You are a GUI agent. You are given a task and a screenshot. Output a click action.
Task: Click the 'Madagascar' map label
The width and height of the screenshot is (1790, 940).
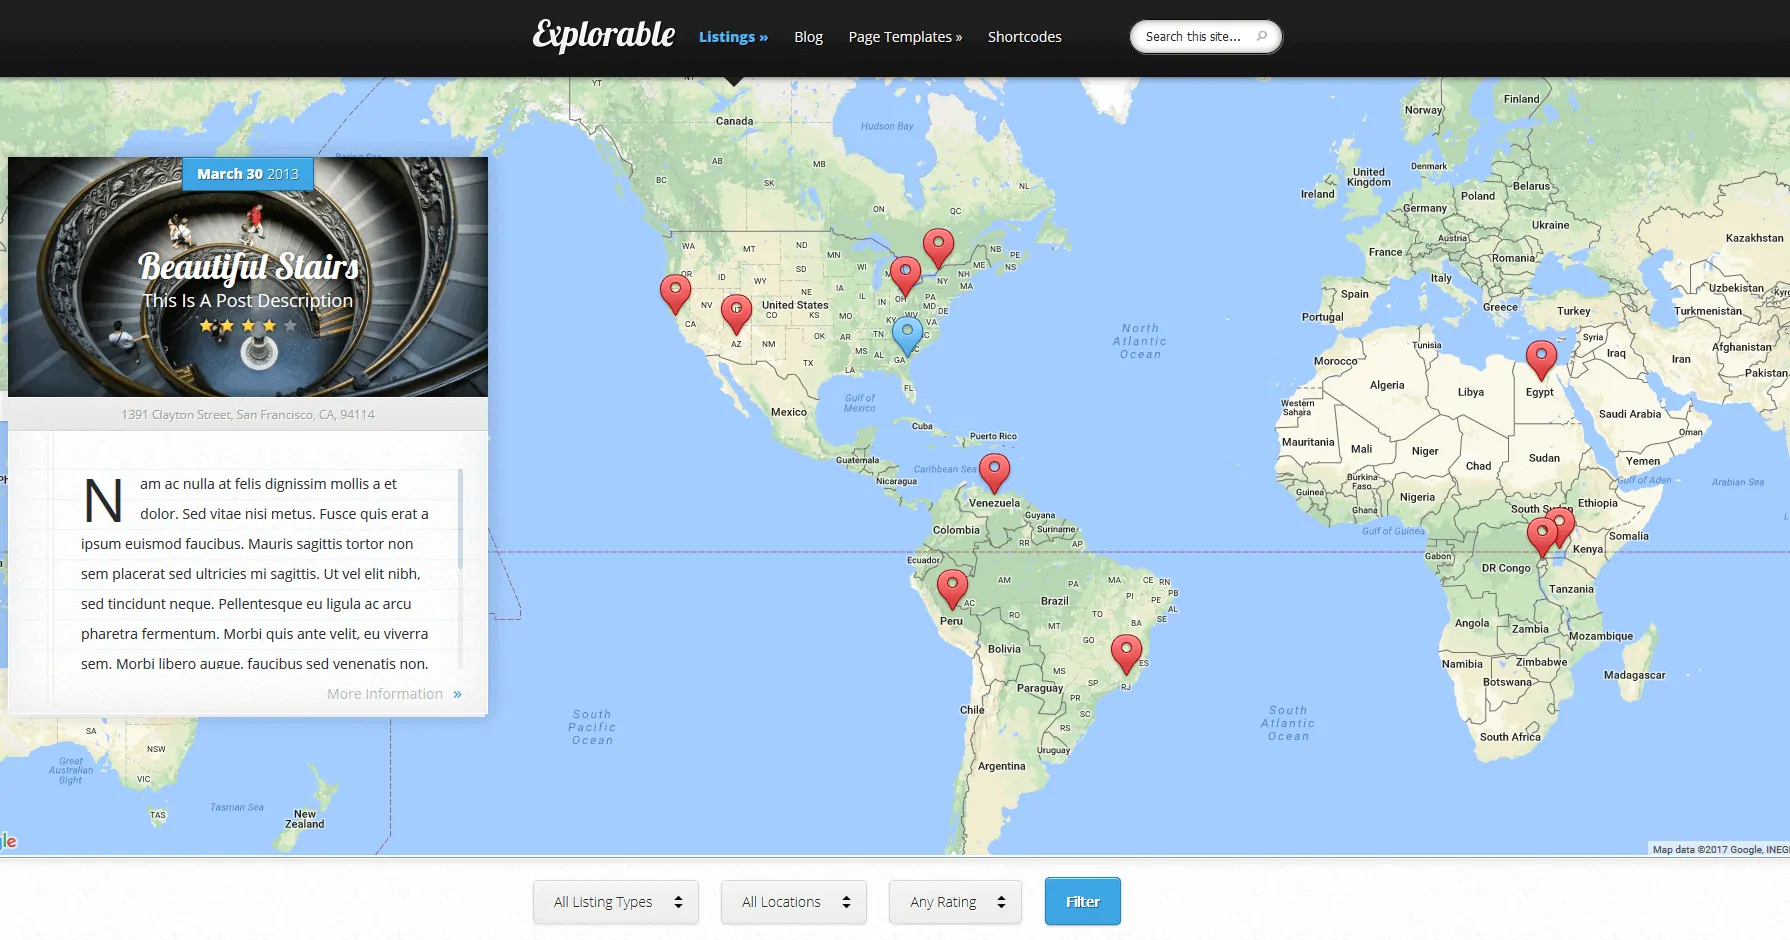pyautogui.click(x=1634, y=675)
